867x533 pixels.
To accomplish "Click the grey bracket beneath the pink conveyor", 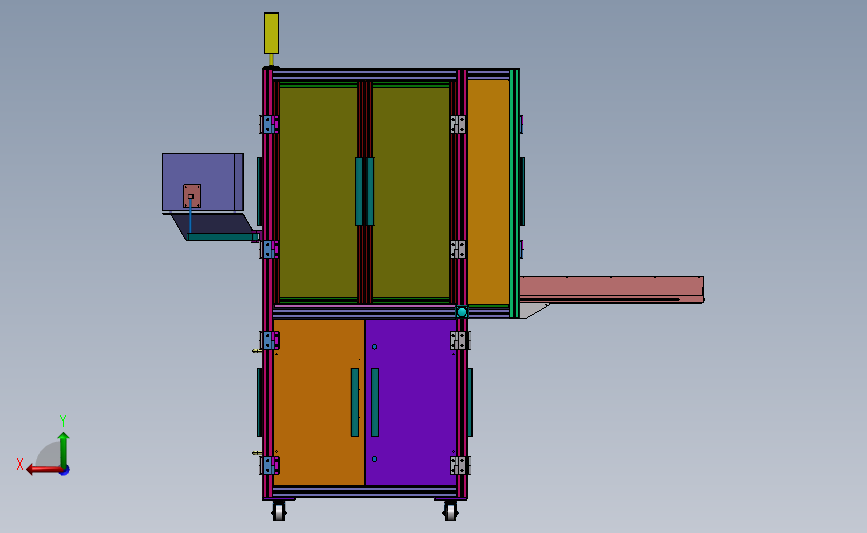I will click(x=534, y=310).
